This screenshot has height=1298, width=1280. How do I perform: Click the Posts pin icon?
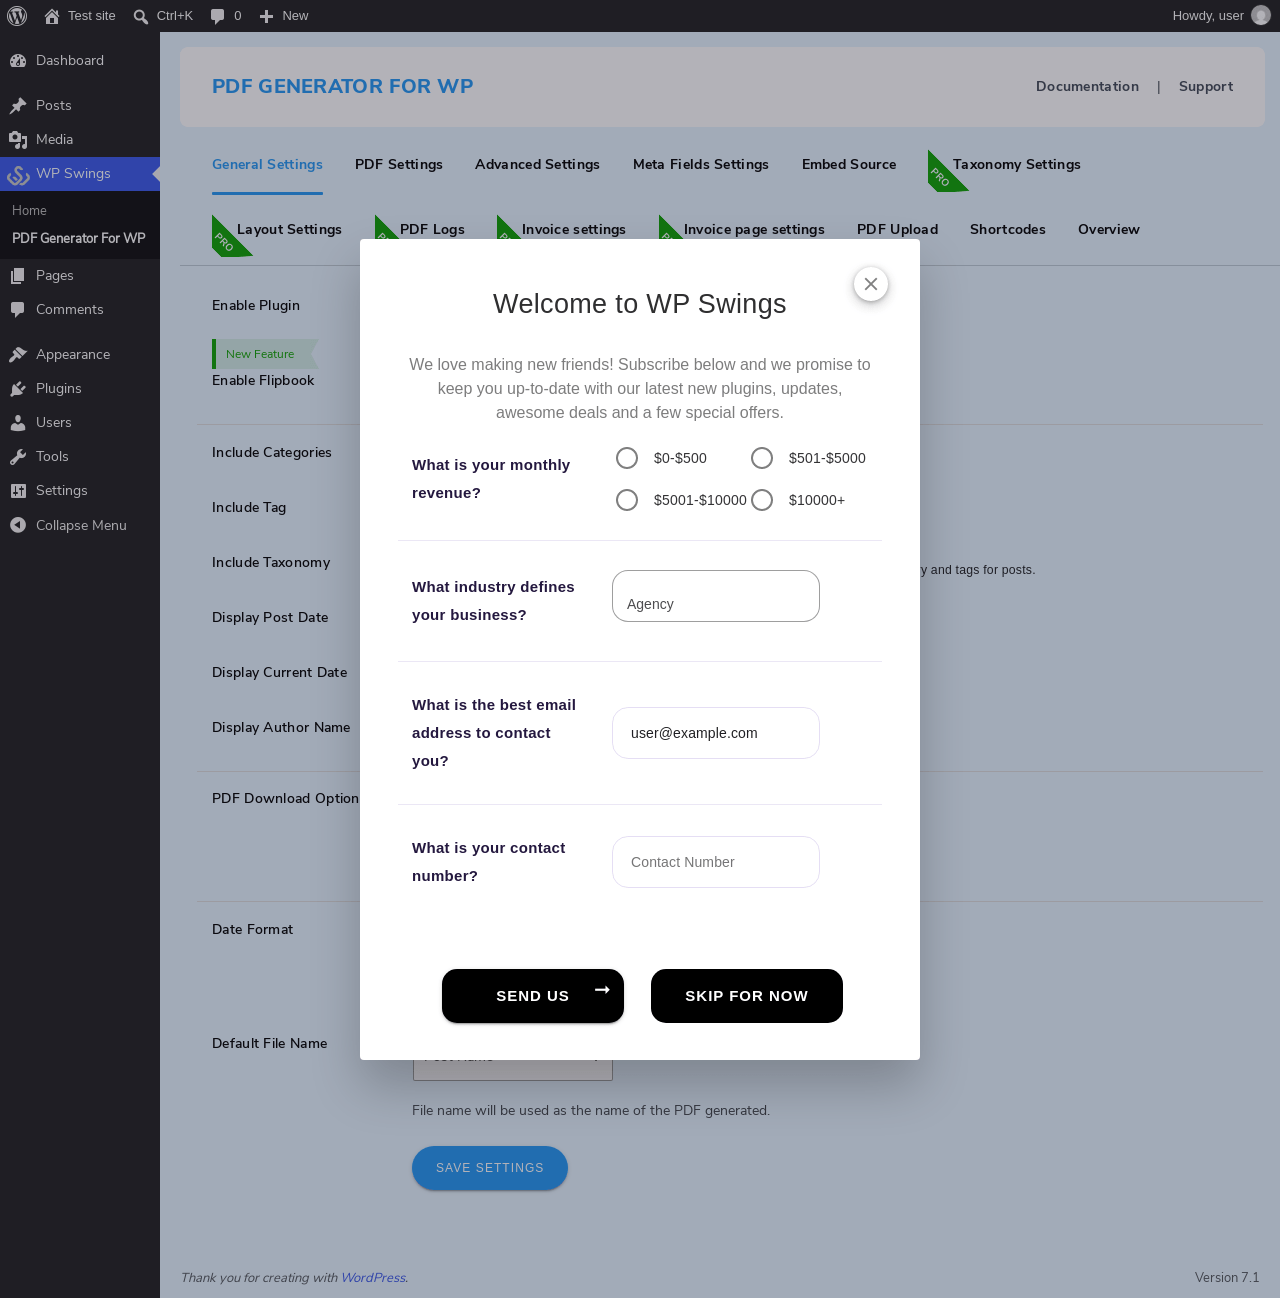click(18, 106)
